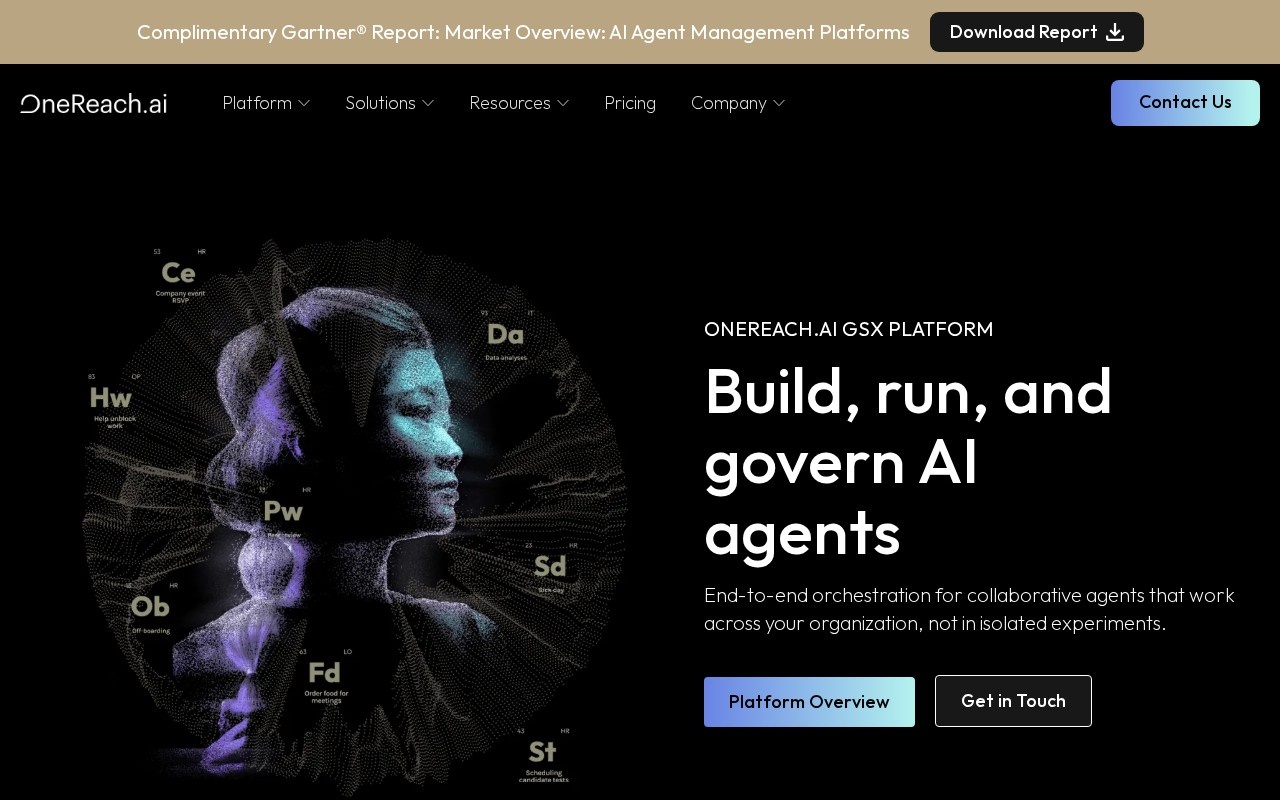The image size is (1280, 800).
Task: Click the 'Sd' Sick day element
Action: click(x=551, y=569)
